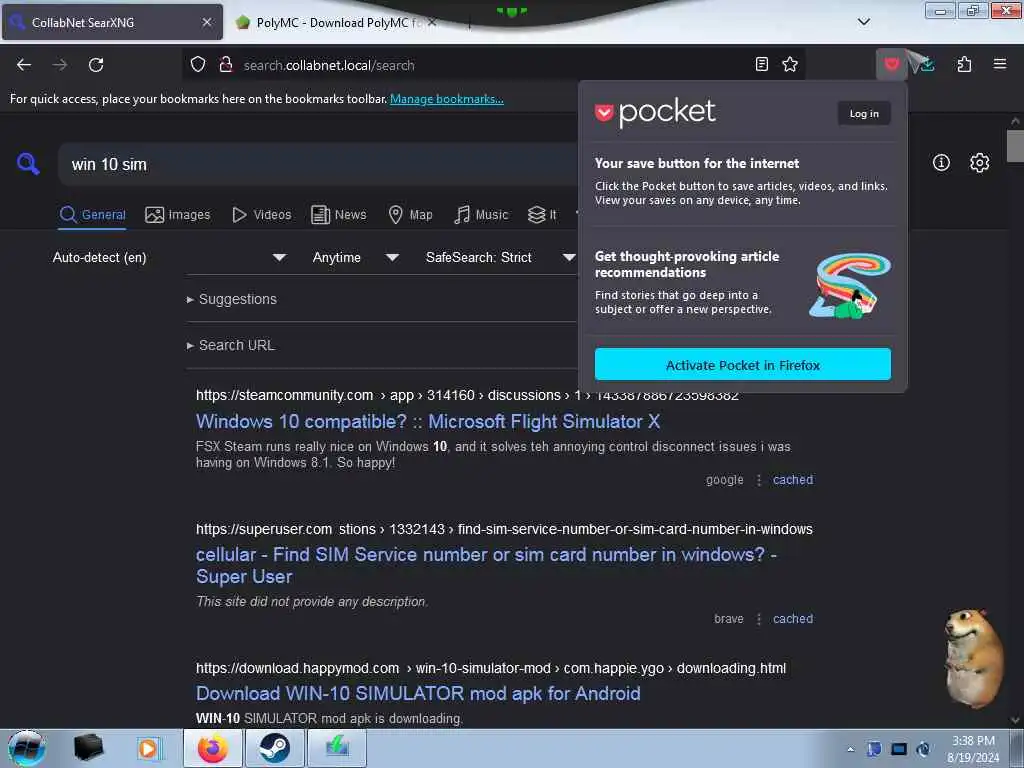Open the Find SIM Service number result
The image size is (1024, 768).
[486, 566]
